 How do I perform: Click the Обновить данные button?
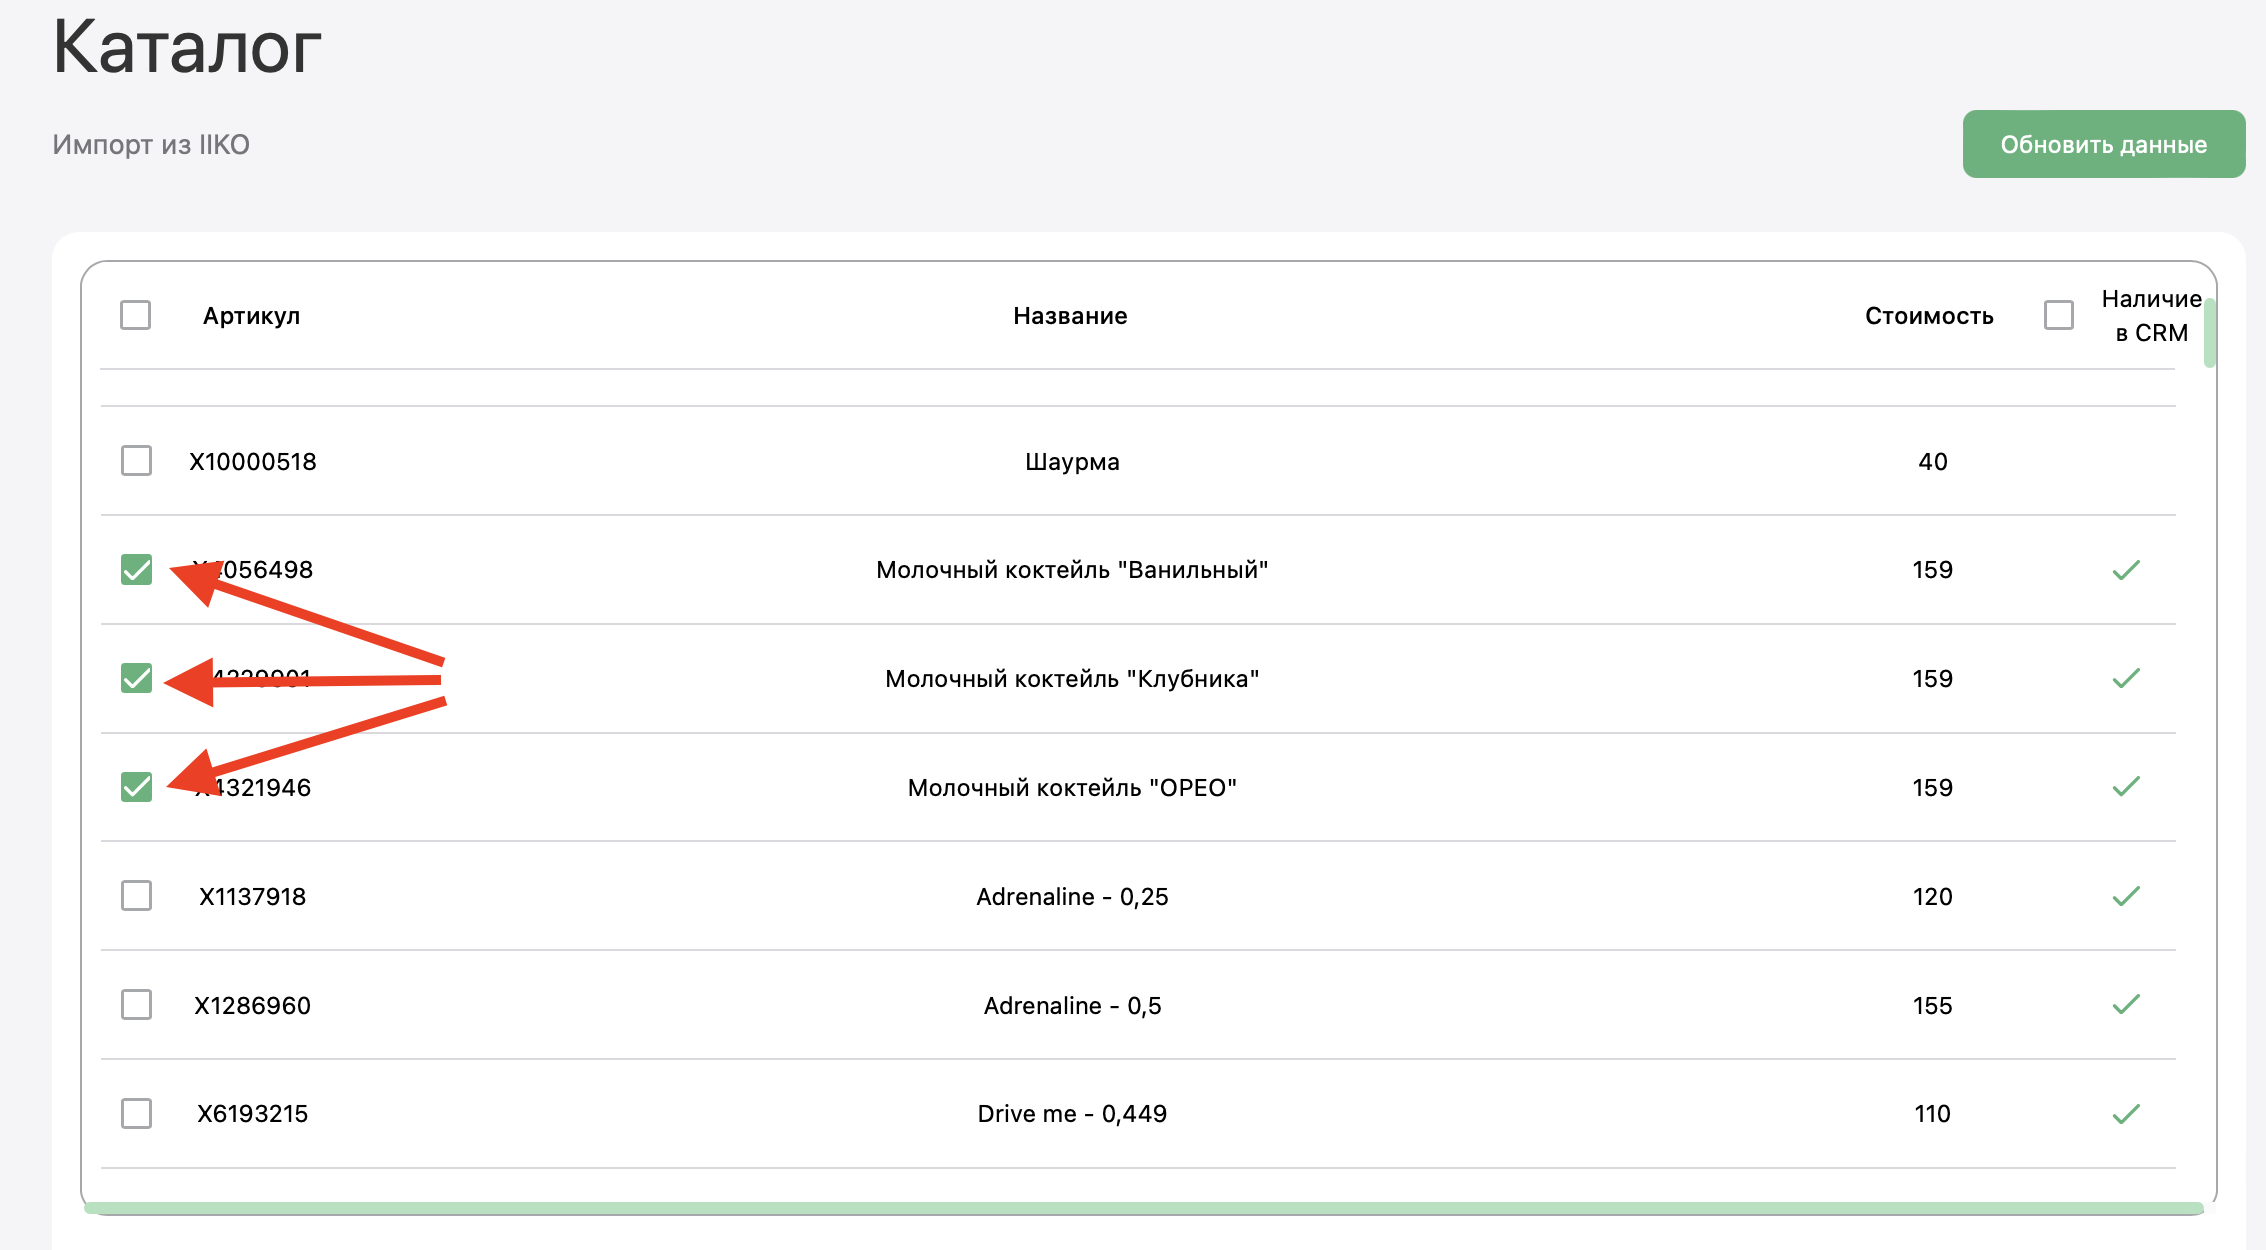coord(2103,144)
